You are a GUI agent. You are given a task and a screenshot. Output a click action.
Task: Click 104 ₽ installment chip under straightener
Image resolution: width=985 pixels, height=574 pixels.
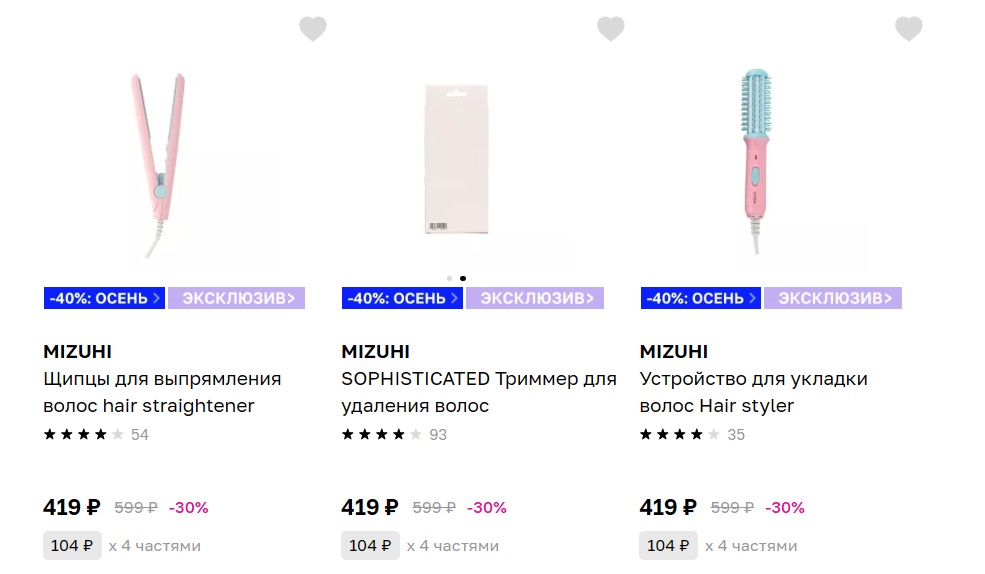pos(72,546)
